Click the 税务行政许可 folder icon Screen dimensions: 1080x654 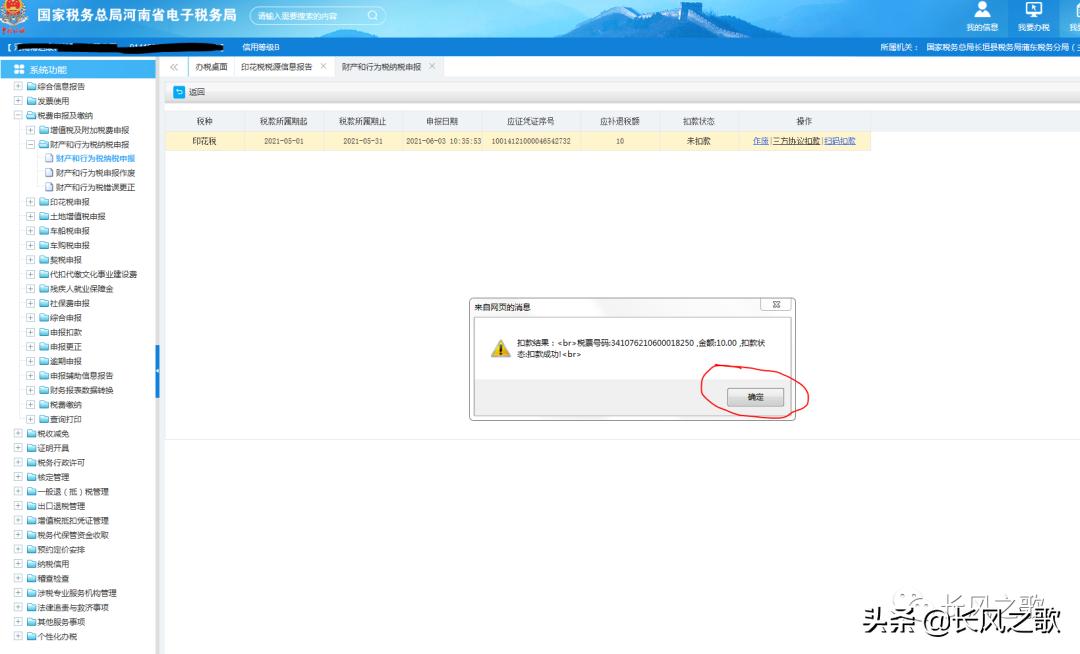(x=32, y=462)
